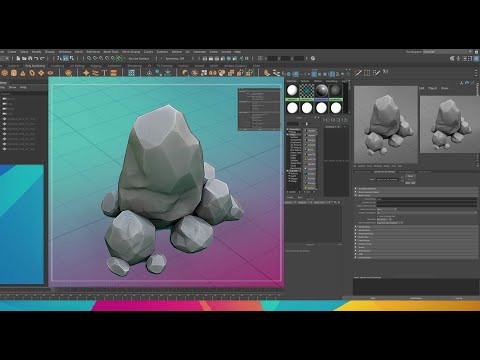Select the large grey M icon
The width and height of the screenshot is (480, 360).
tap(385, 72)
